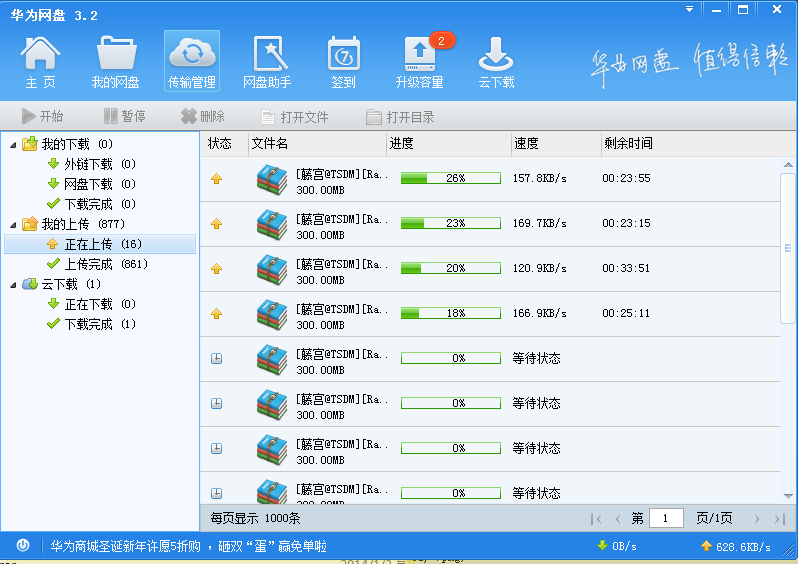
Task: Switch to the 传输管理 tab
Action: 192,61
